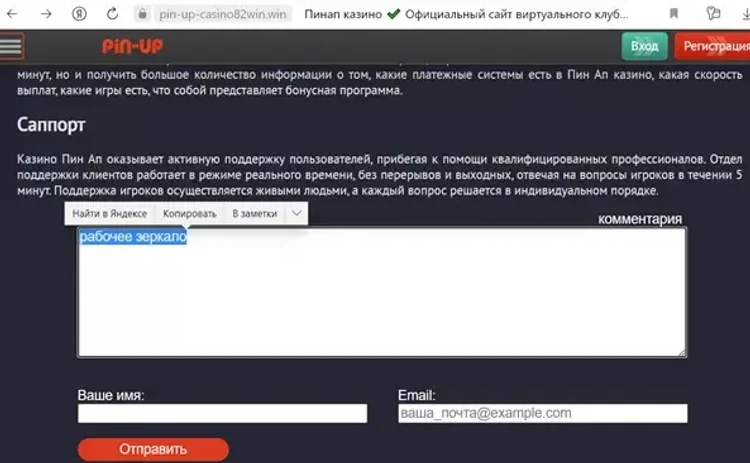Click highlighted text рабочее зеркало
Screen dimensions: 750x463
(133, 237)
